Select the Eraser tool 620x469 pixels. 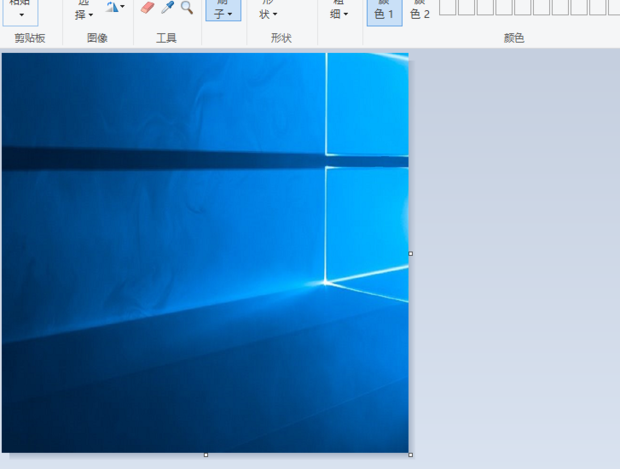click(x=147, y=8)
